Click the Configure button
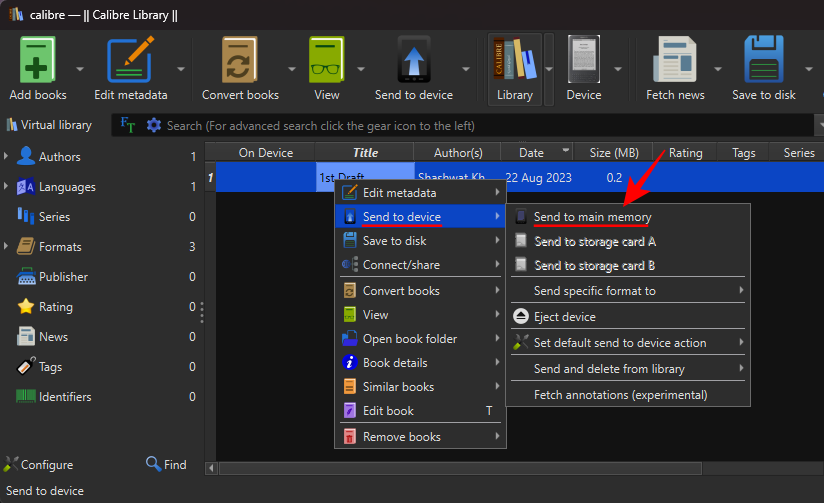 tap(38, 465)
